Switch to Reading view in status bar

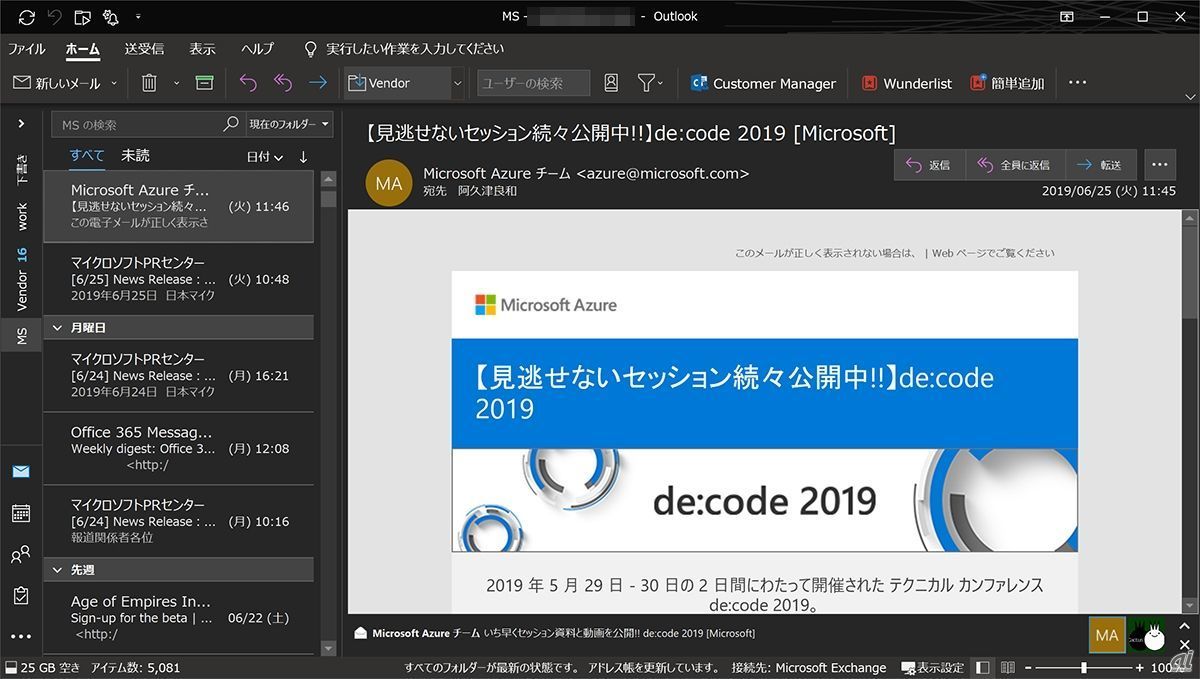tap(1008, 667)
